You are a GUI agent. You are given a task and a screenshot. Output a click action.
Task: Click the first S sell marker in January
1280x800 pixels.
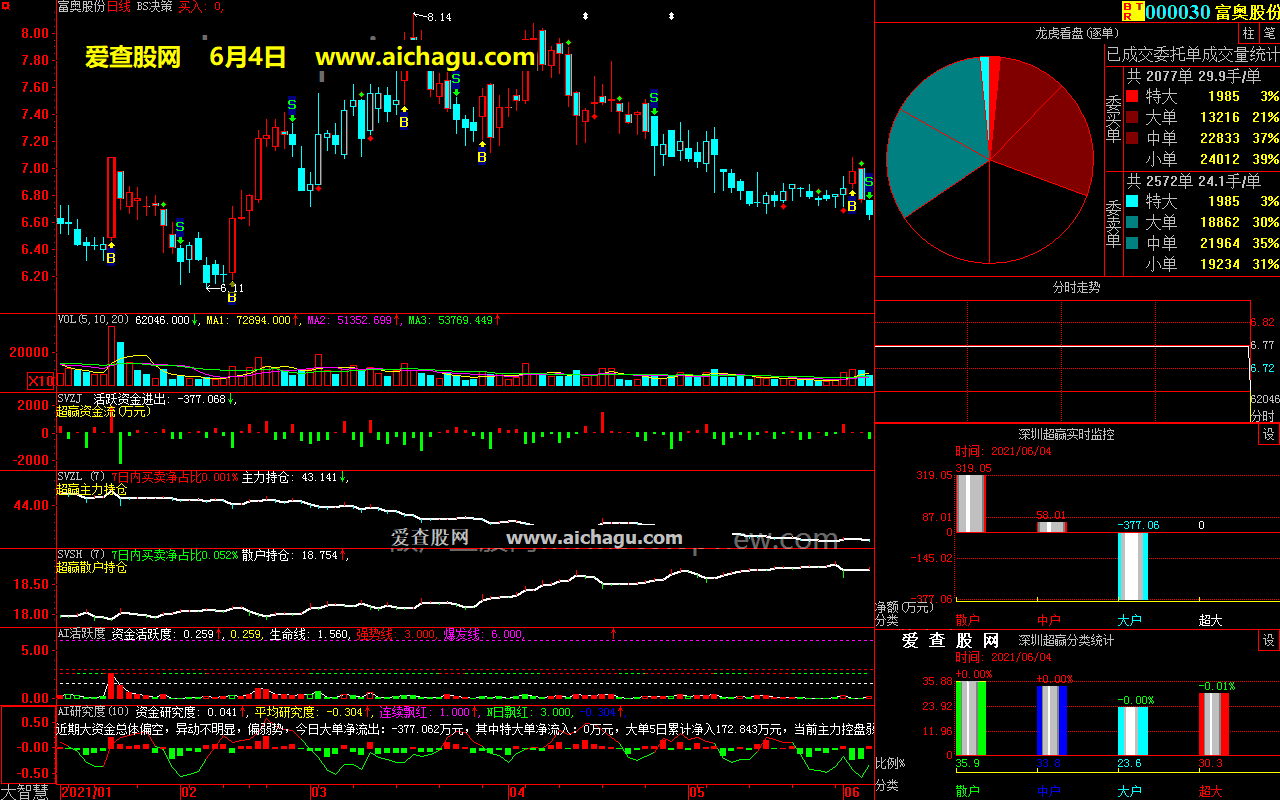(x=180, y=228)
